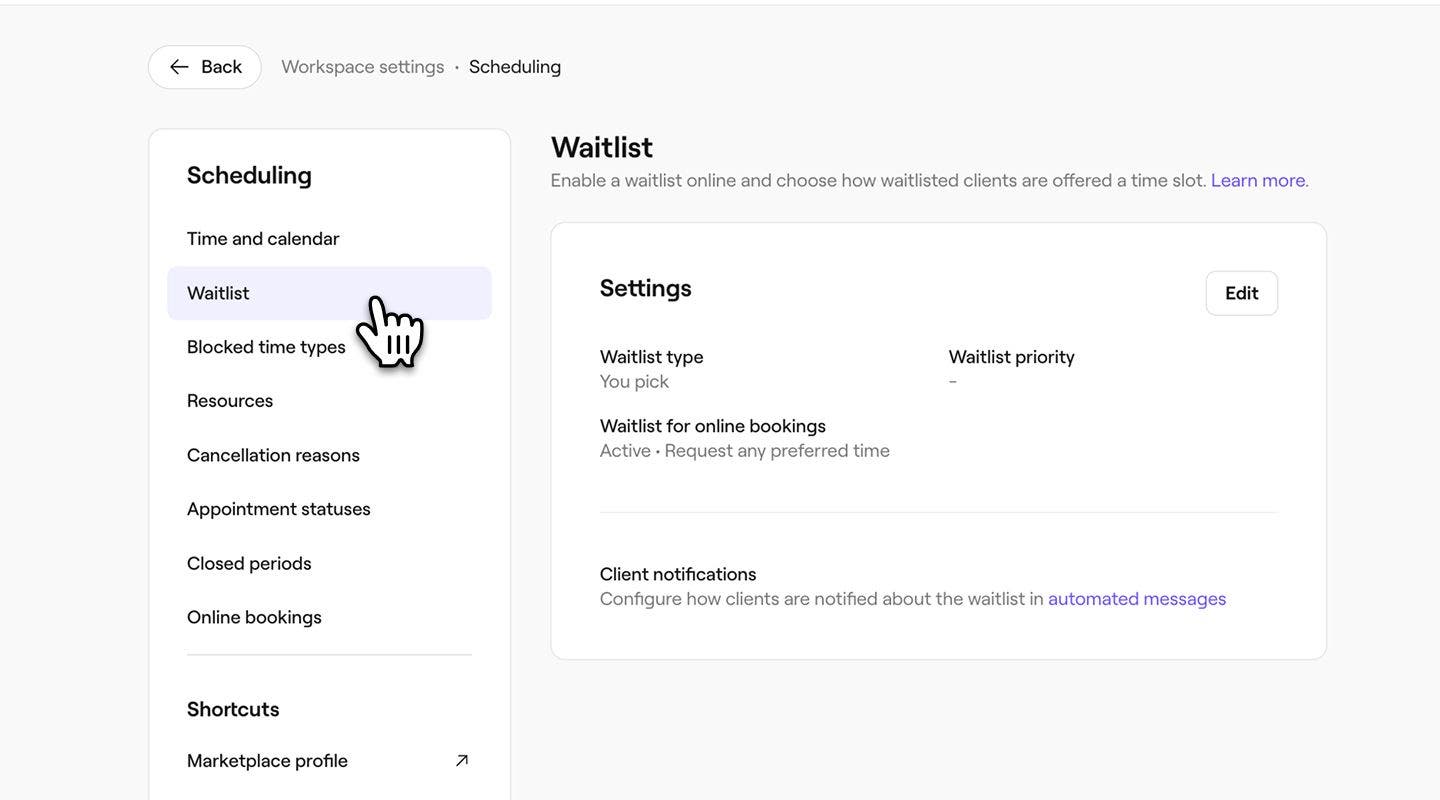The height and width of the screenshot is (800, 1440).
Task: Open Blocked time types section
Action: 266,347
